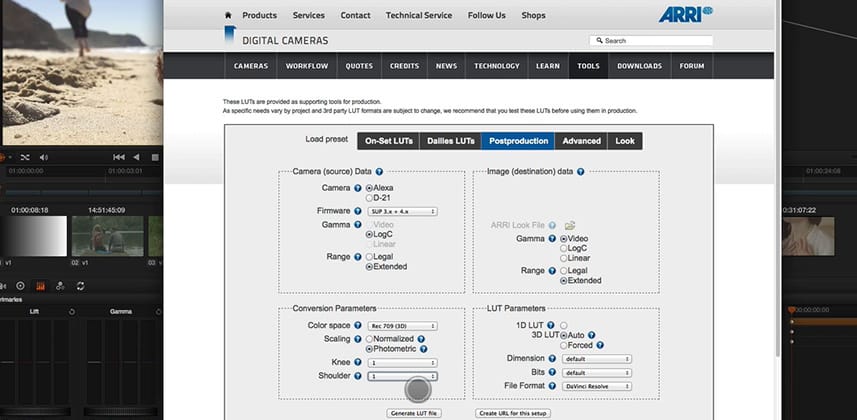
Task: Open help icon next to Dimension
Action: (552, 359)
